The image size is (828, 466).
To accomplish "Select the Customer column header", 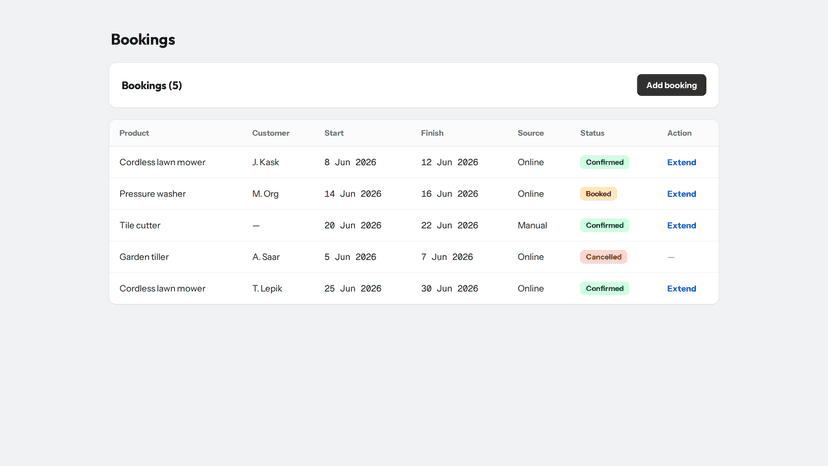I will coord(270,133).
